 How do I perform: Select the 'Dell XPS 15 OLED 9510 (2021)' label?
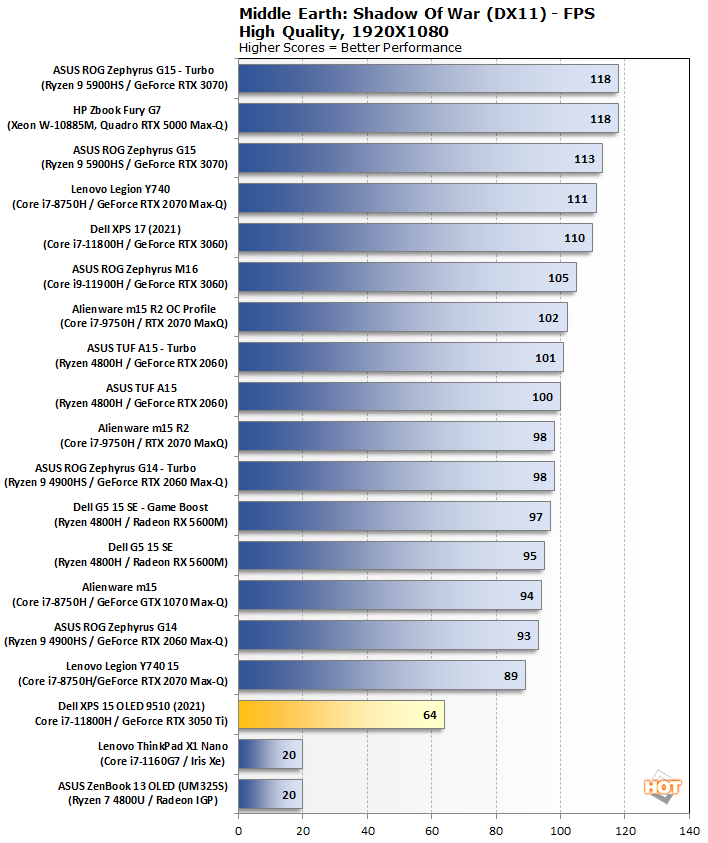point(131,706)
